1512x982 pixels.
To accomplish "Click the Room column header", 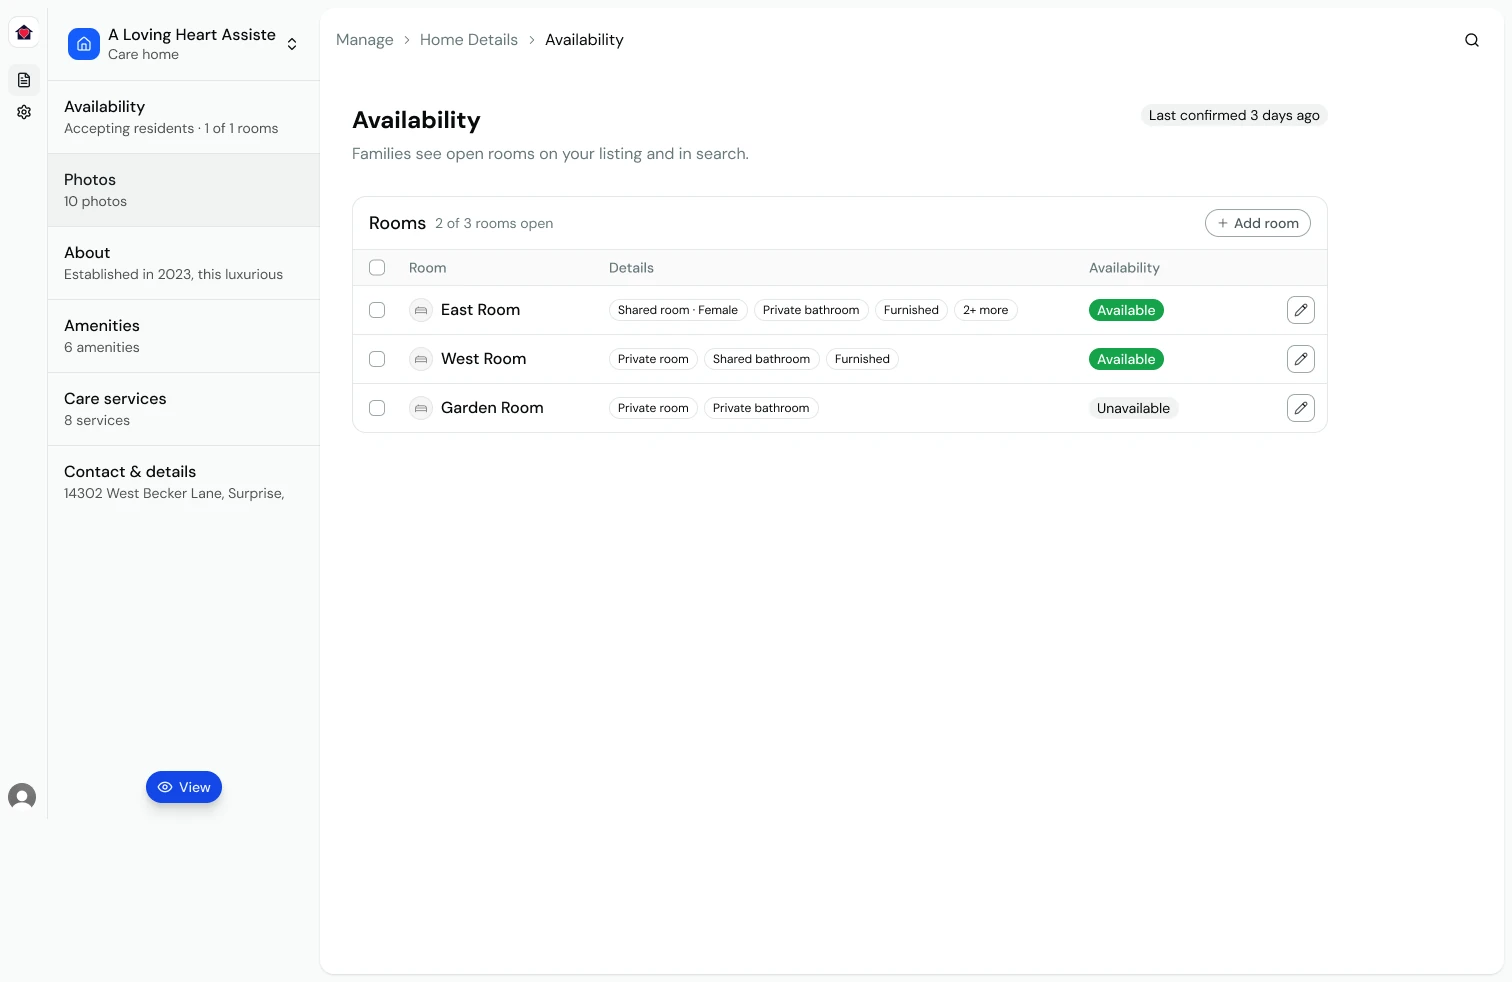I will pyautogui.click(x=427, y=268).
